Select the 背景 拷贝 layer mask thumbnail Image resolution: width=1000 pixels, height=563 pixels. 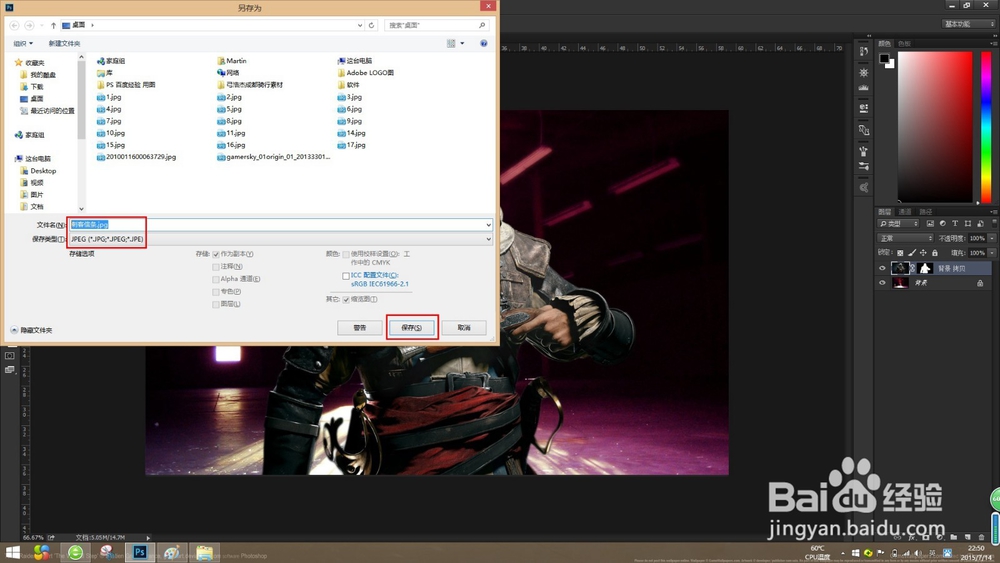click(925, 268)
